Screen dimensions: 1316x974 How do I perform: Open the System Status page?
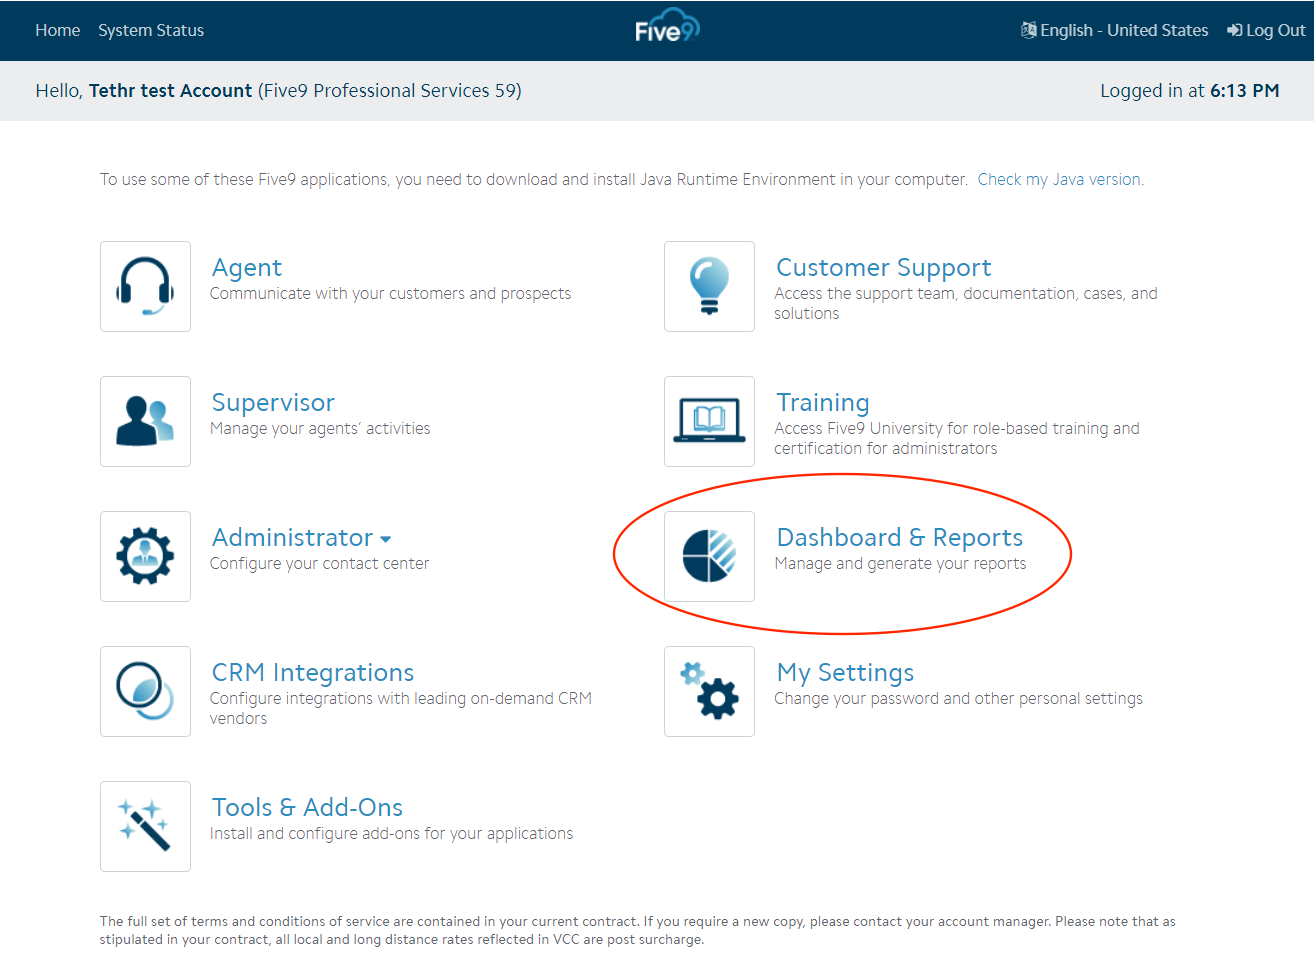tap(151, 30)
